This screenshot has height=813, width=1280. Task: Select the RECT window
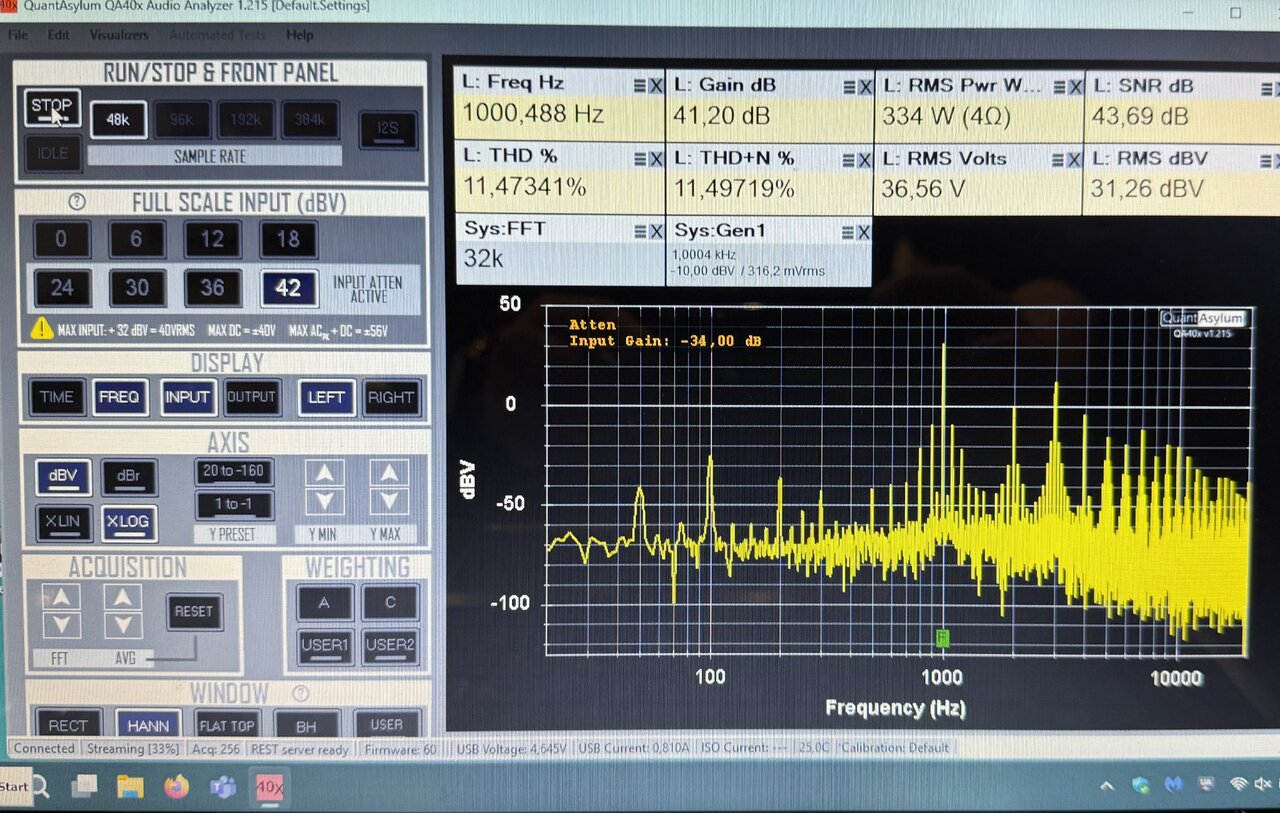click(68, 725)
